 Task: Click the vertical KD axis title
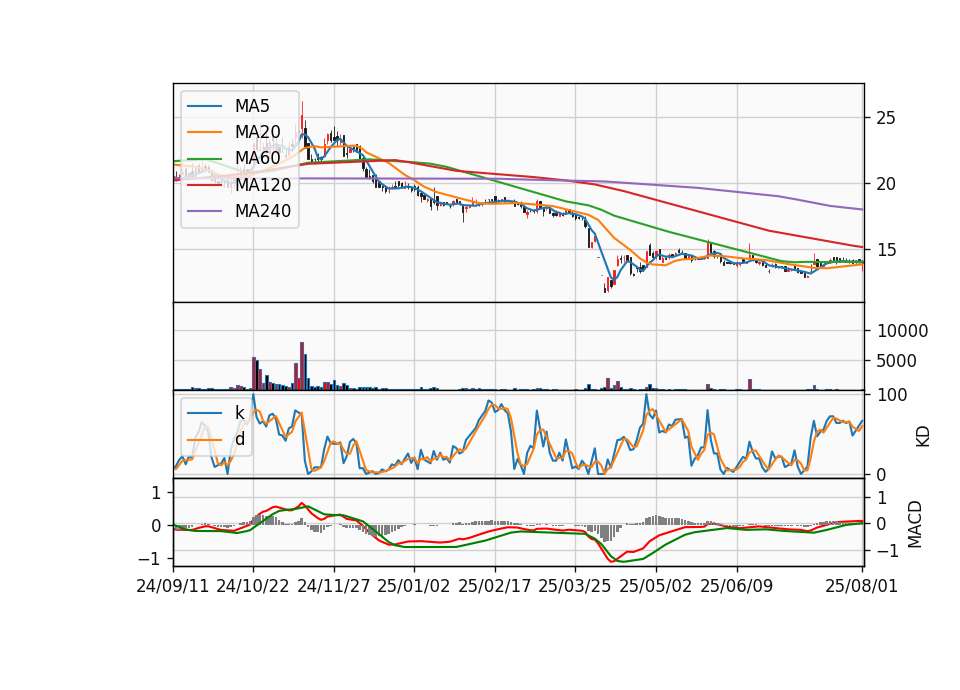pyautogui.click(x=923, y=437)
